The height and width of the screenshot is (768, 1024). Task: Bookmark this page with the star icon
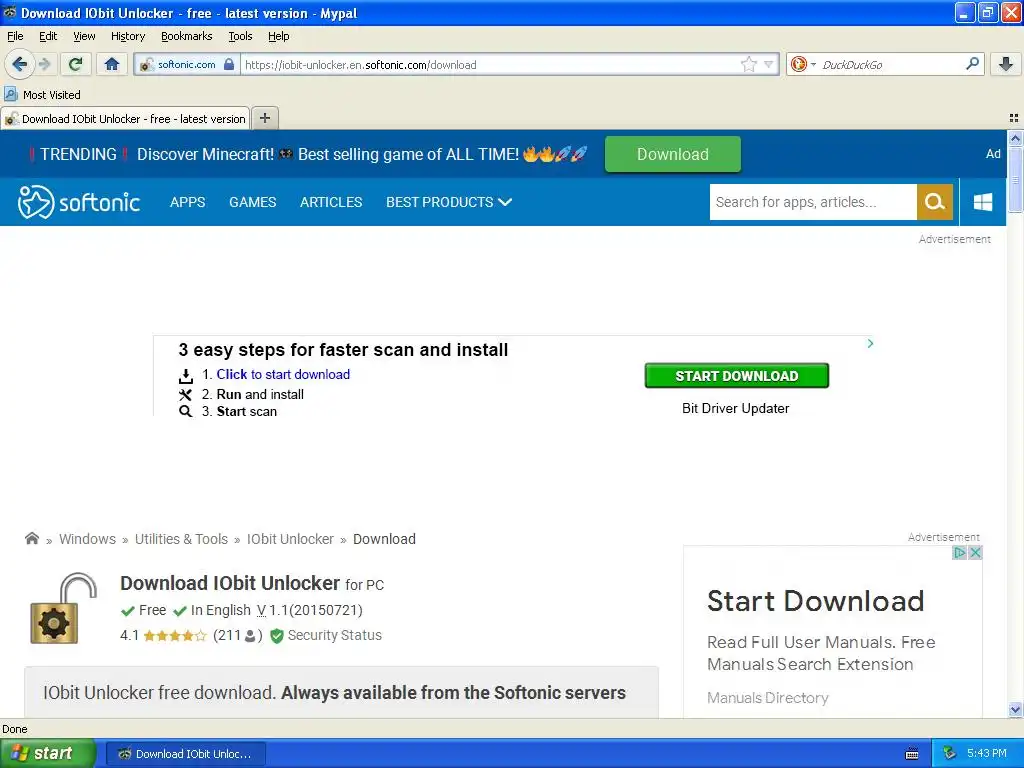tap(748, 64)
